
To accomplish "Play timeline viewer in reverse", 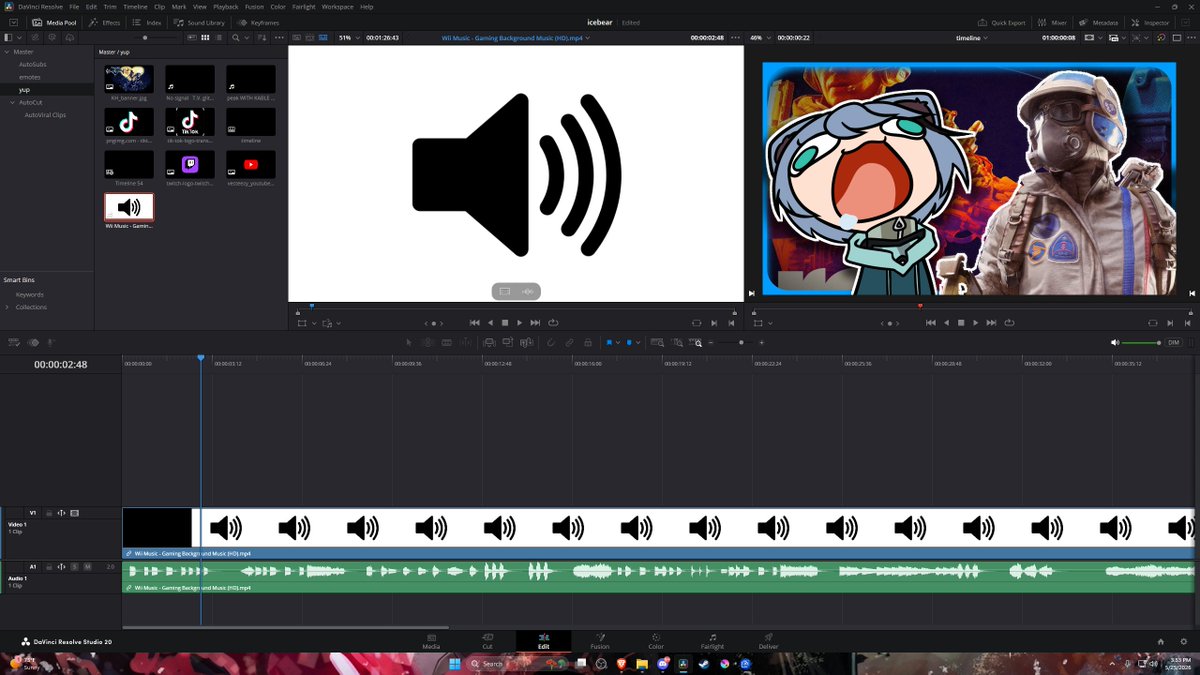I will pos(946,323).
